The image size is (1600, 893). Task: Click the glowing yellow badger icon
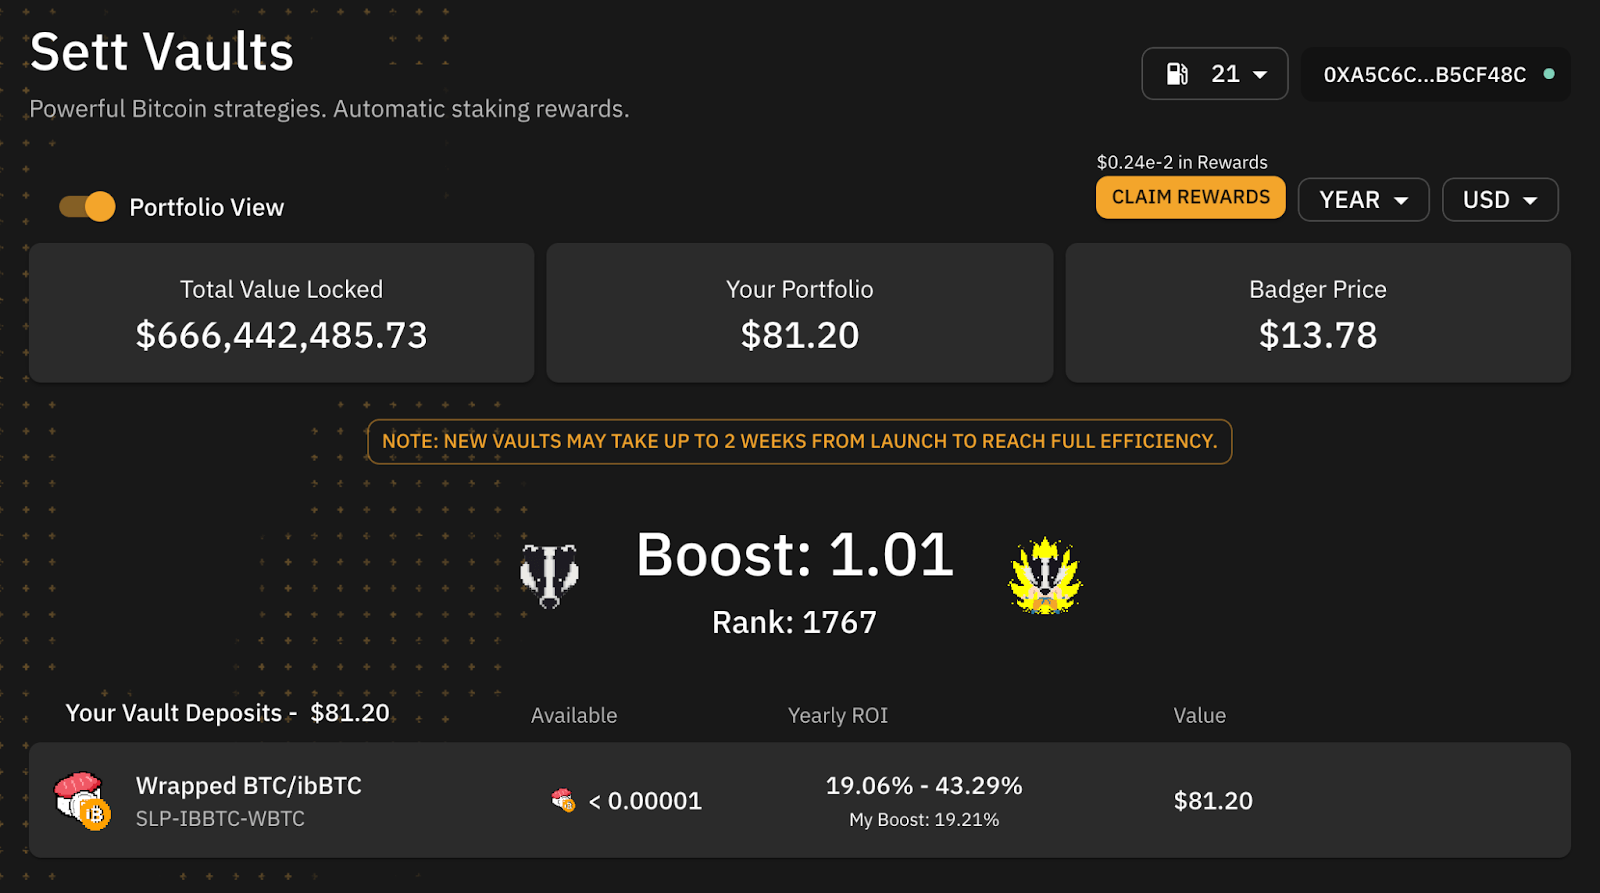[1045, 576]
